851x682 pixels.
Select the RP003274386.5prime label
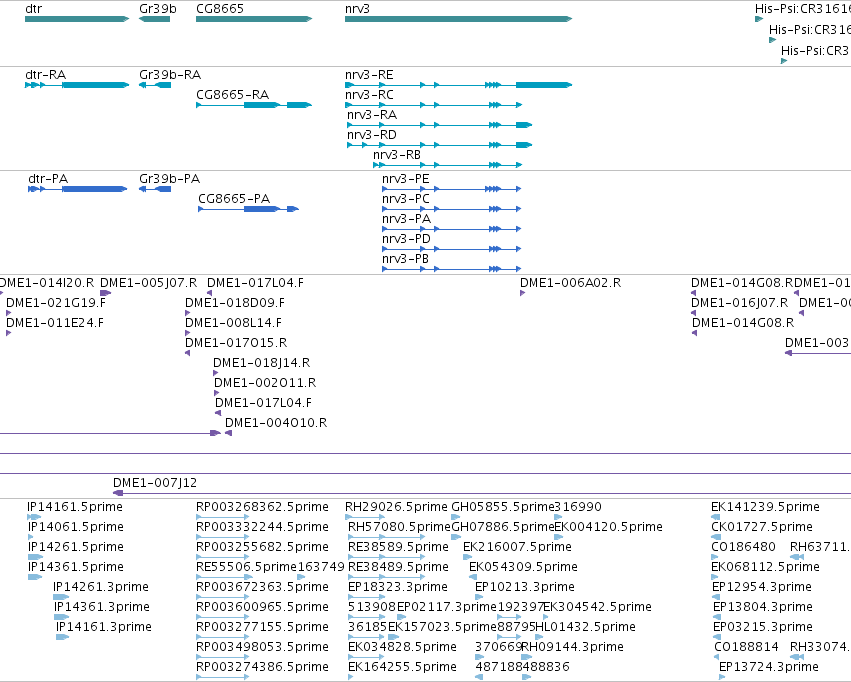tap(263, 667)
